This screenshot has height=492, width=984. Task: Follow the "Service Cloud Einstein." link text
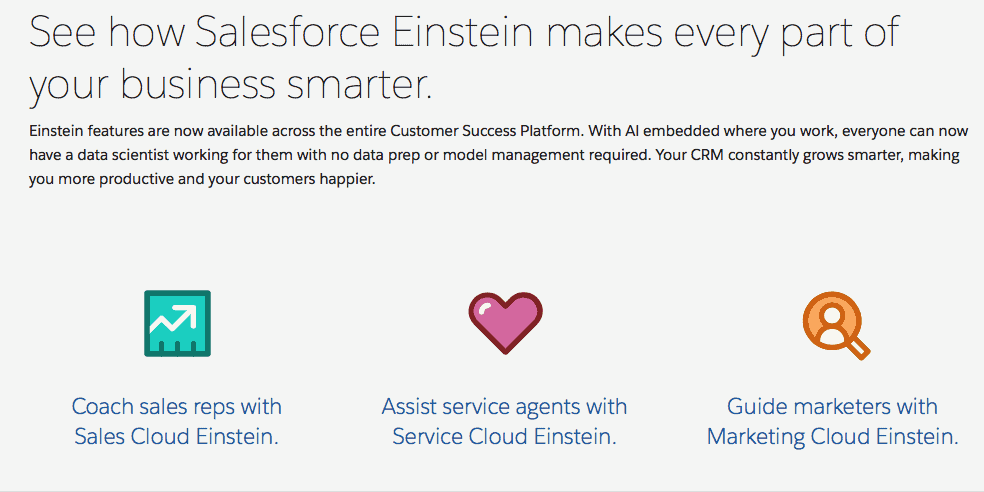tap(505, 436)
